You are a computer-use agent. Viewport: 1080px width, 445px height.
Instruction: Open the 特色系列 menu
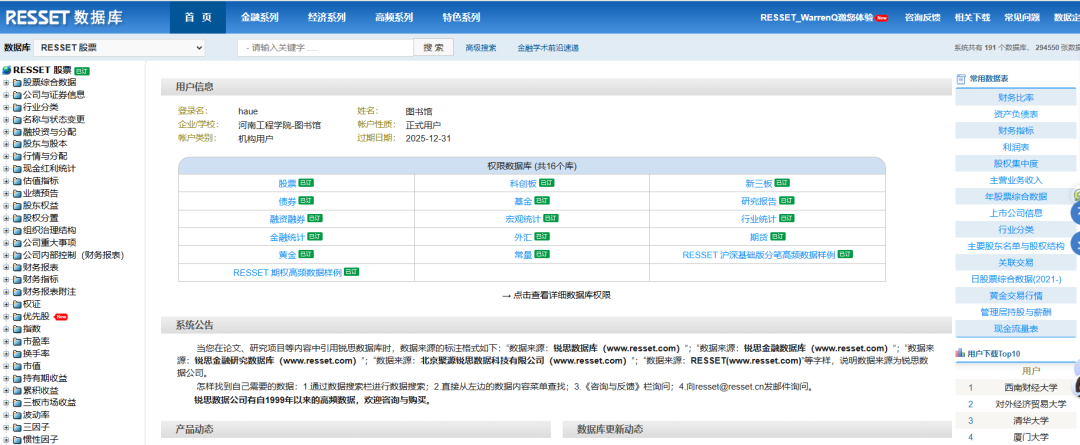(461, 18)
